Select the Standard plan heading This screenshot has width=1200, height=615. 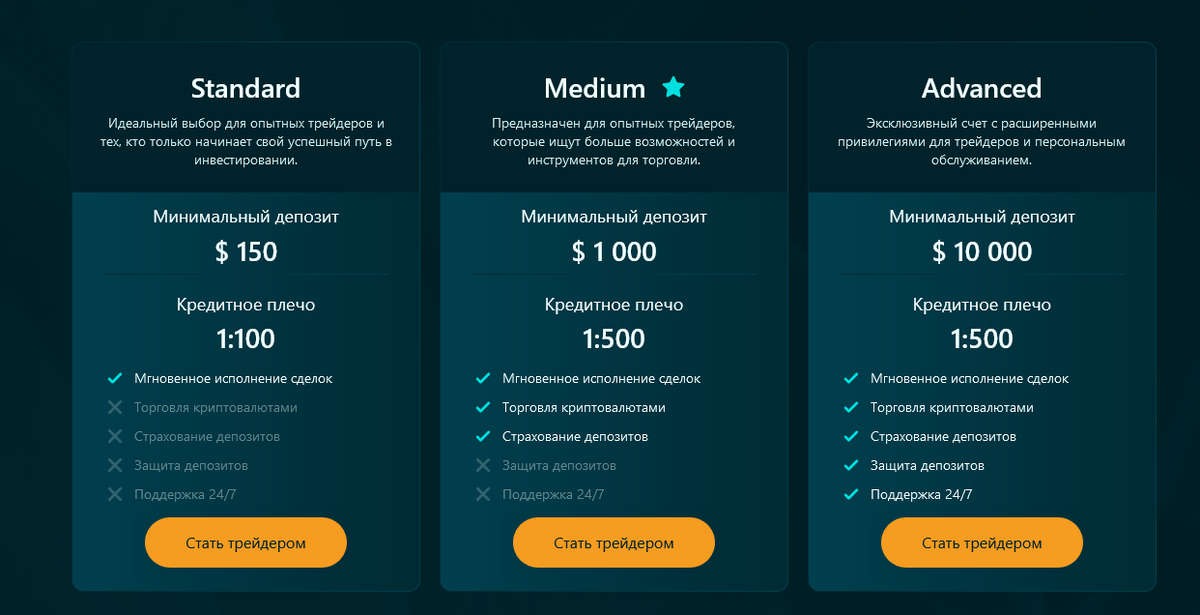point(245,88)
